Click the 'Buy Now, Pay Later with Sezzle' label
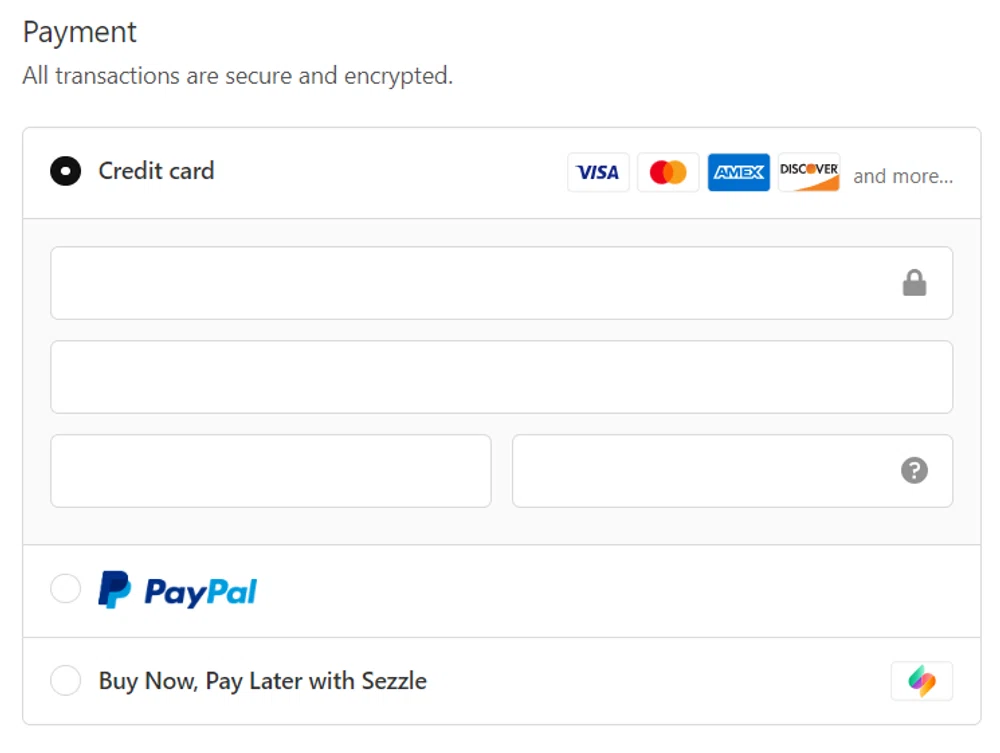1000x753 pixels. tap(261, 680)
